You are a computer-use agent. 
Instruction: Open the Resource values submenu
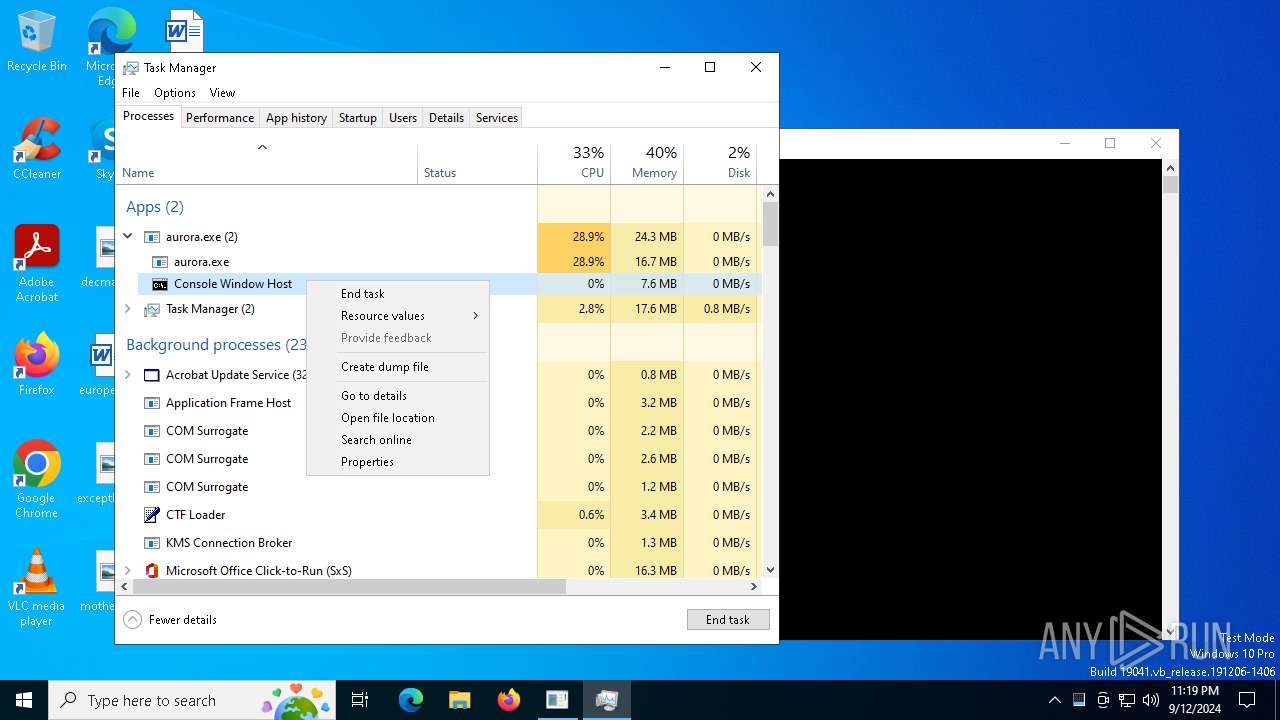pos(398,316)
